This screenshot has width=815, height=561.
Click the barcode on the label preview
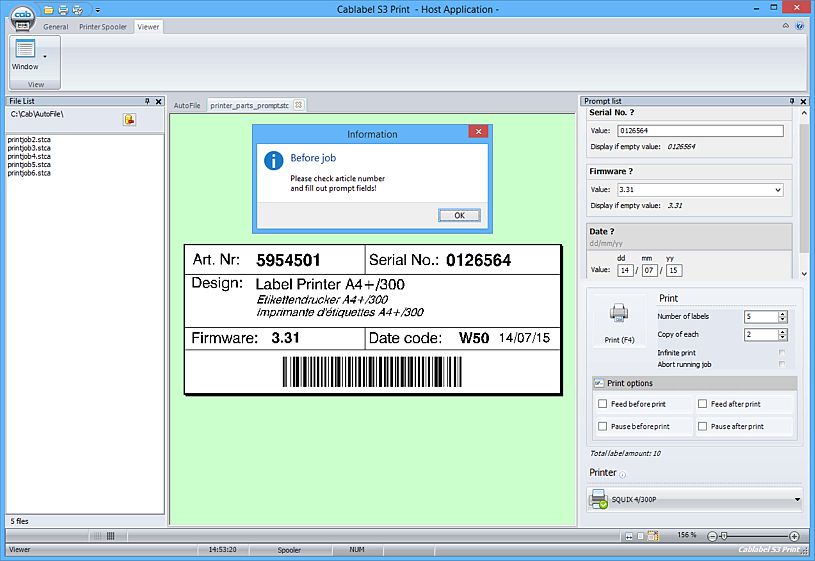pos(372,372)
